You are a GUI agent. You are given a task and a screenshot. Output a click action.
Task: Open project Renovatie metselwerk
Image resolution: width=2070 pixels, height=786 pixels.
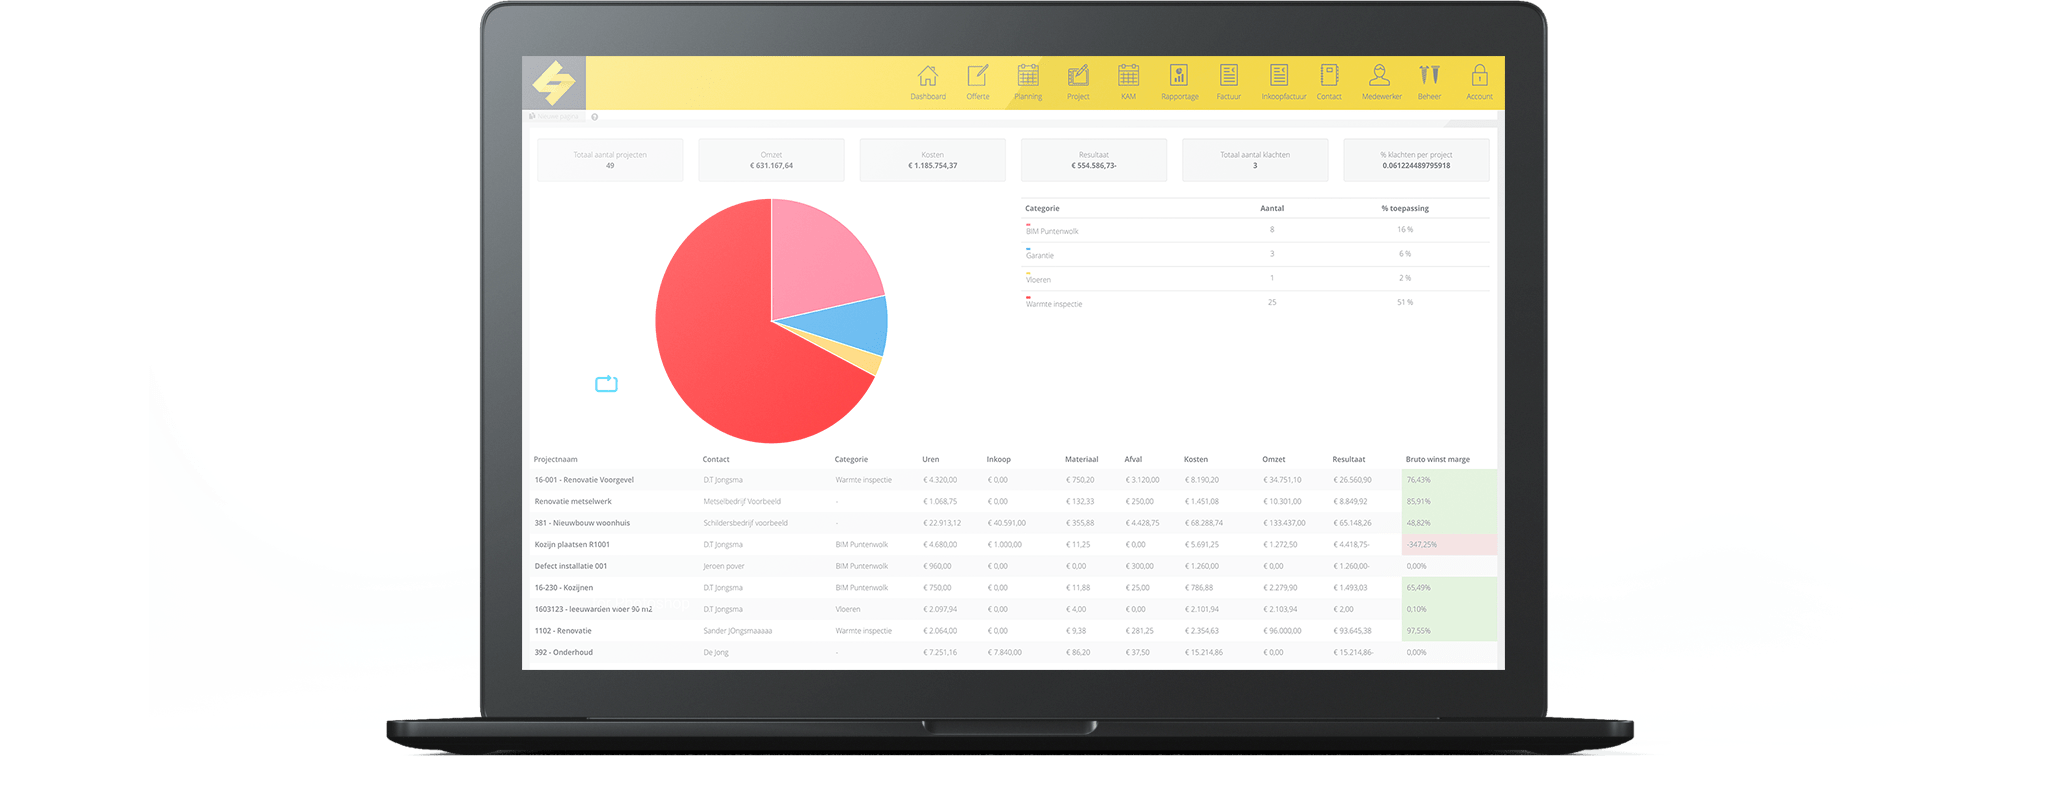coord(573,502)
